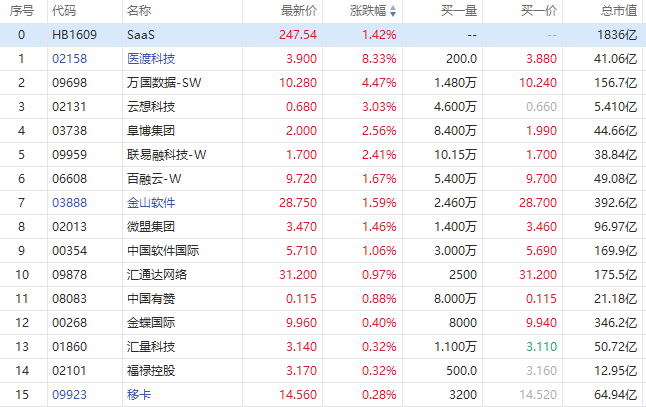This screenshot has height=407, width=646.
Task: Select 万国数据-SW name cell
Action: pyautogui.click(x=164, y=83)
